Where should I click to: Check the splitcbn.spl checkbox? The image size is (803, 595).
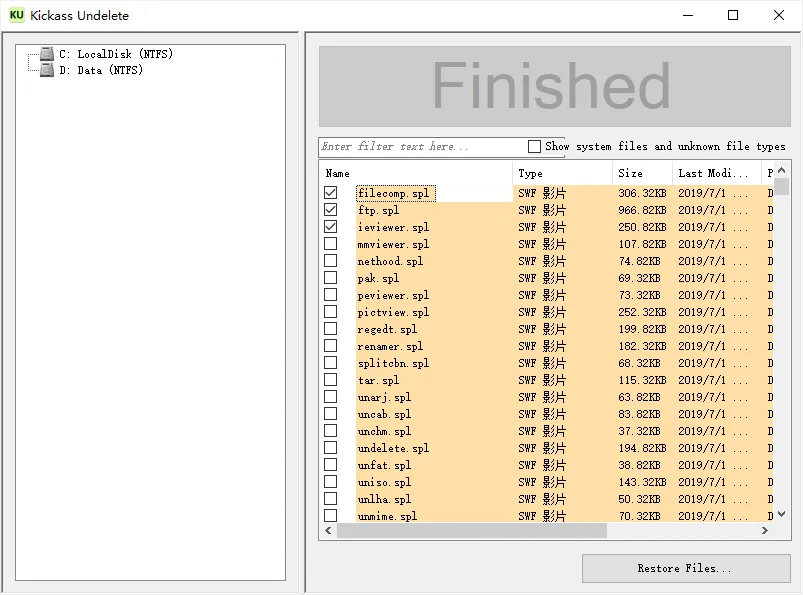(331, 363)
